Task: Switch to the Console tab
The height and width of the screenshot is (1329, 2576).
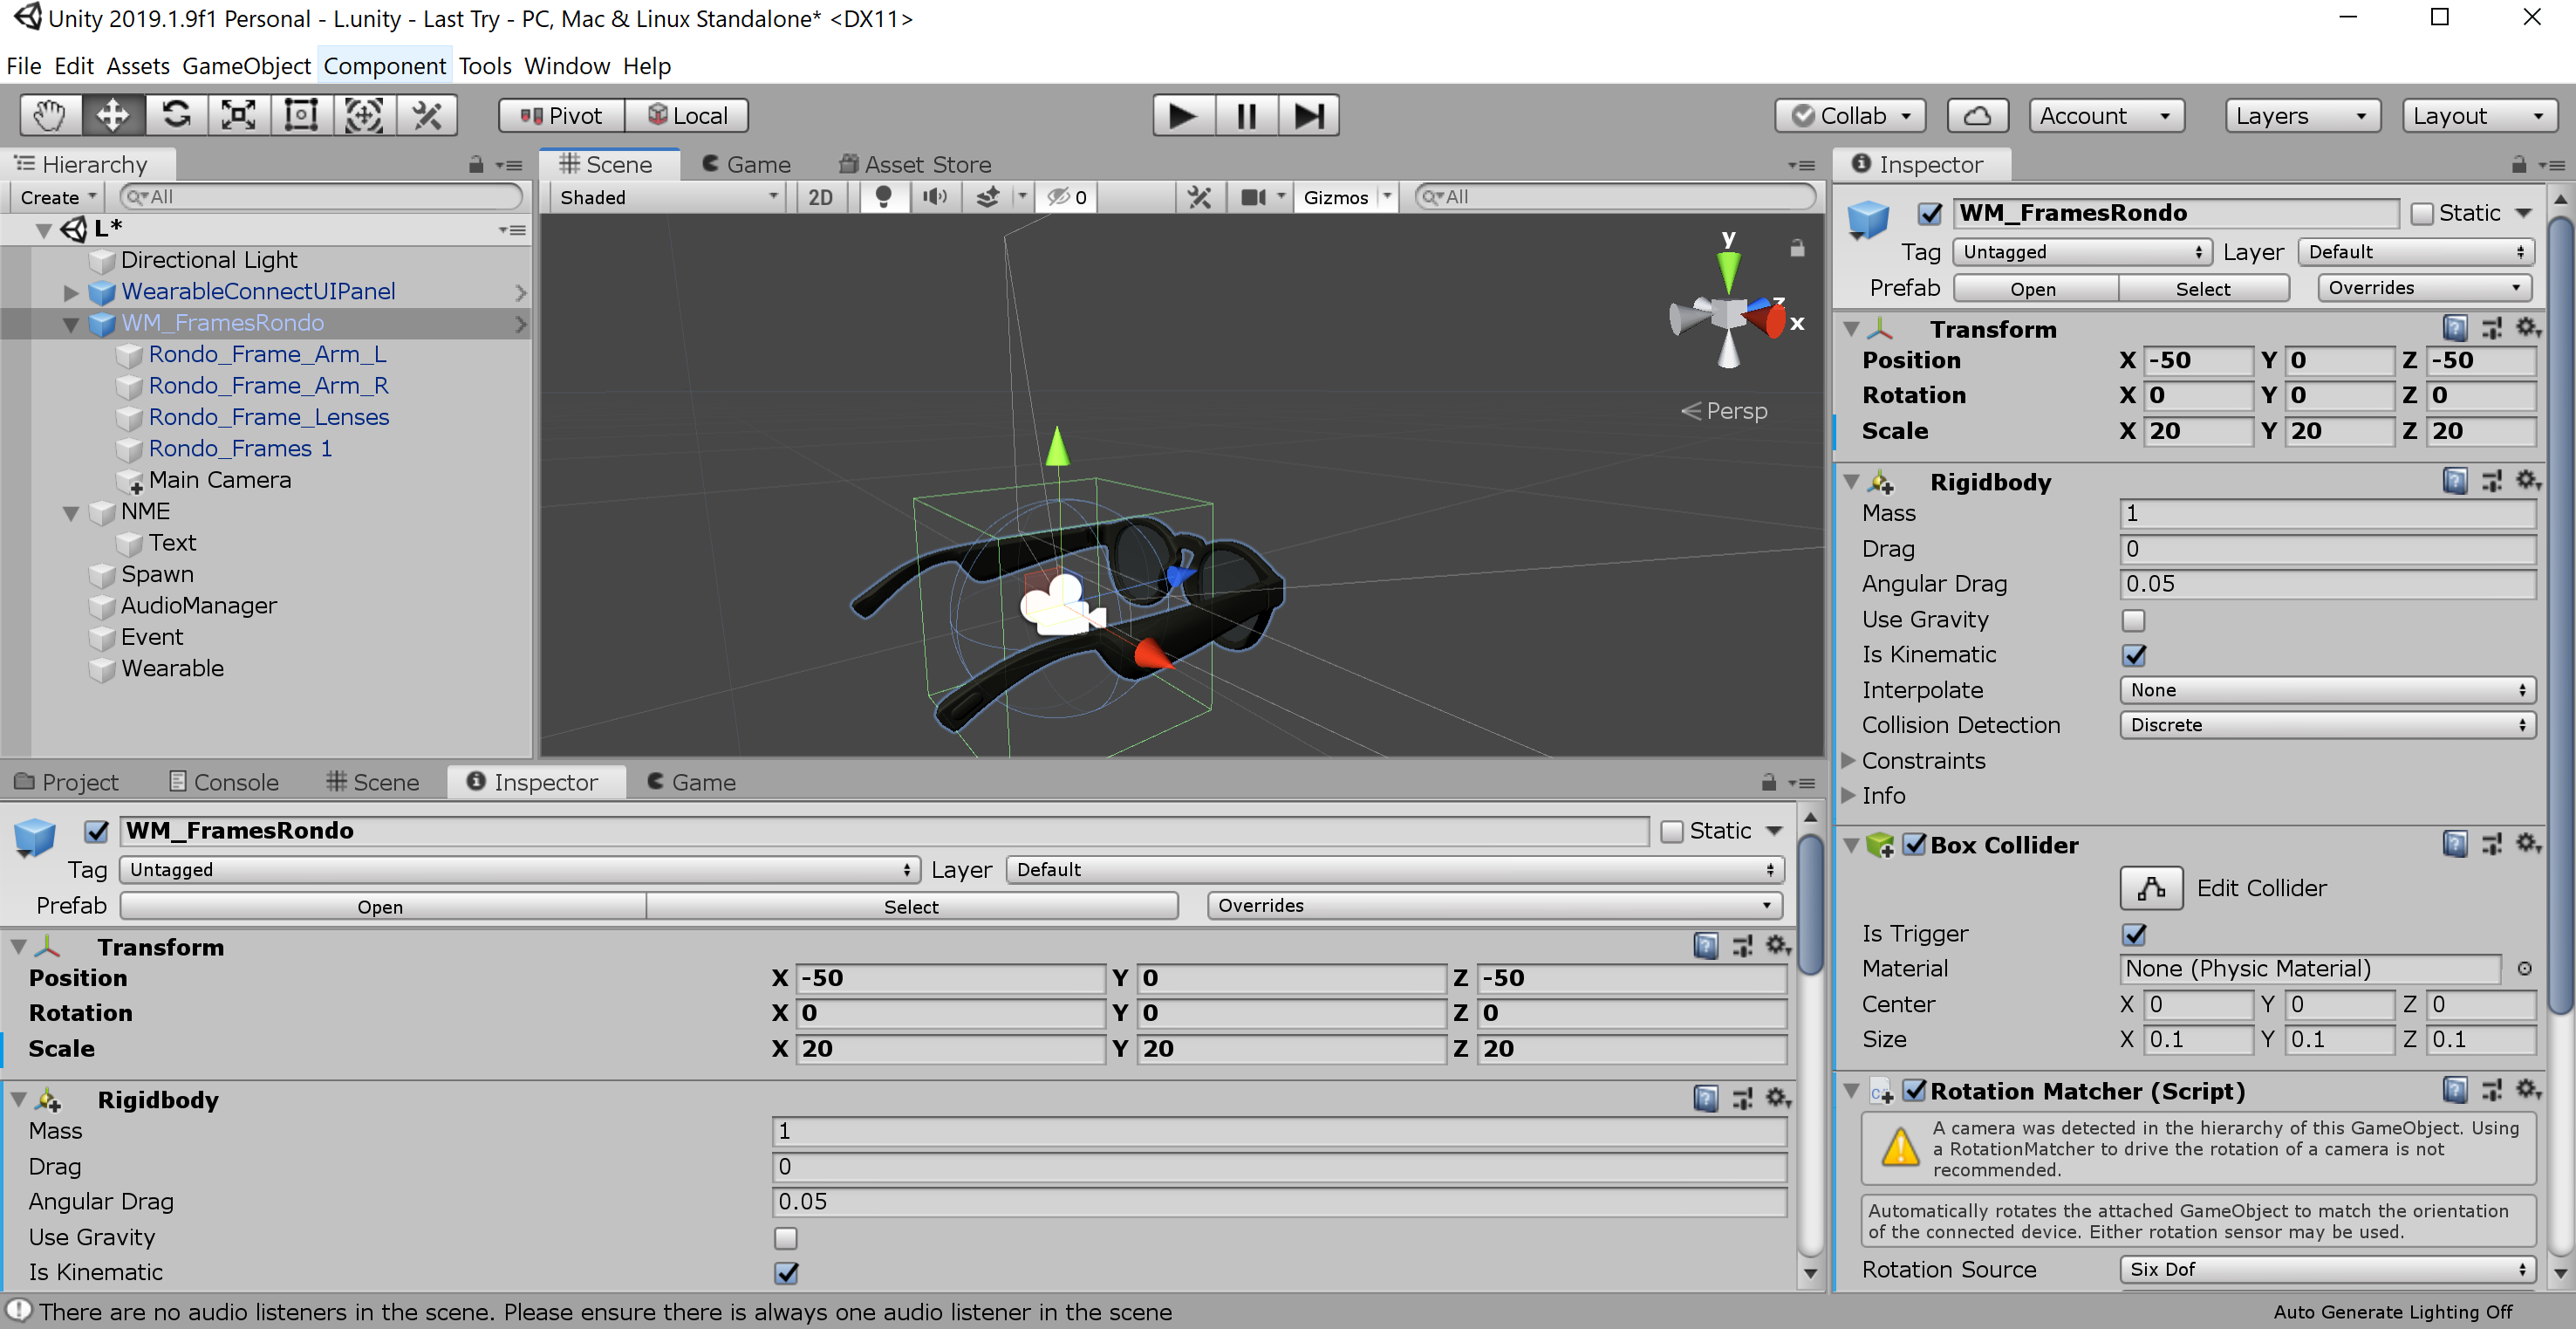Action: [x=224, y=782]
